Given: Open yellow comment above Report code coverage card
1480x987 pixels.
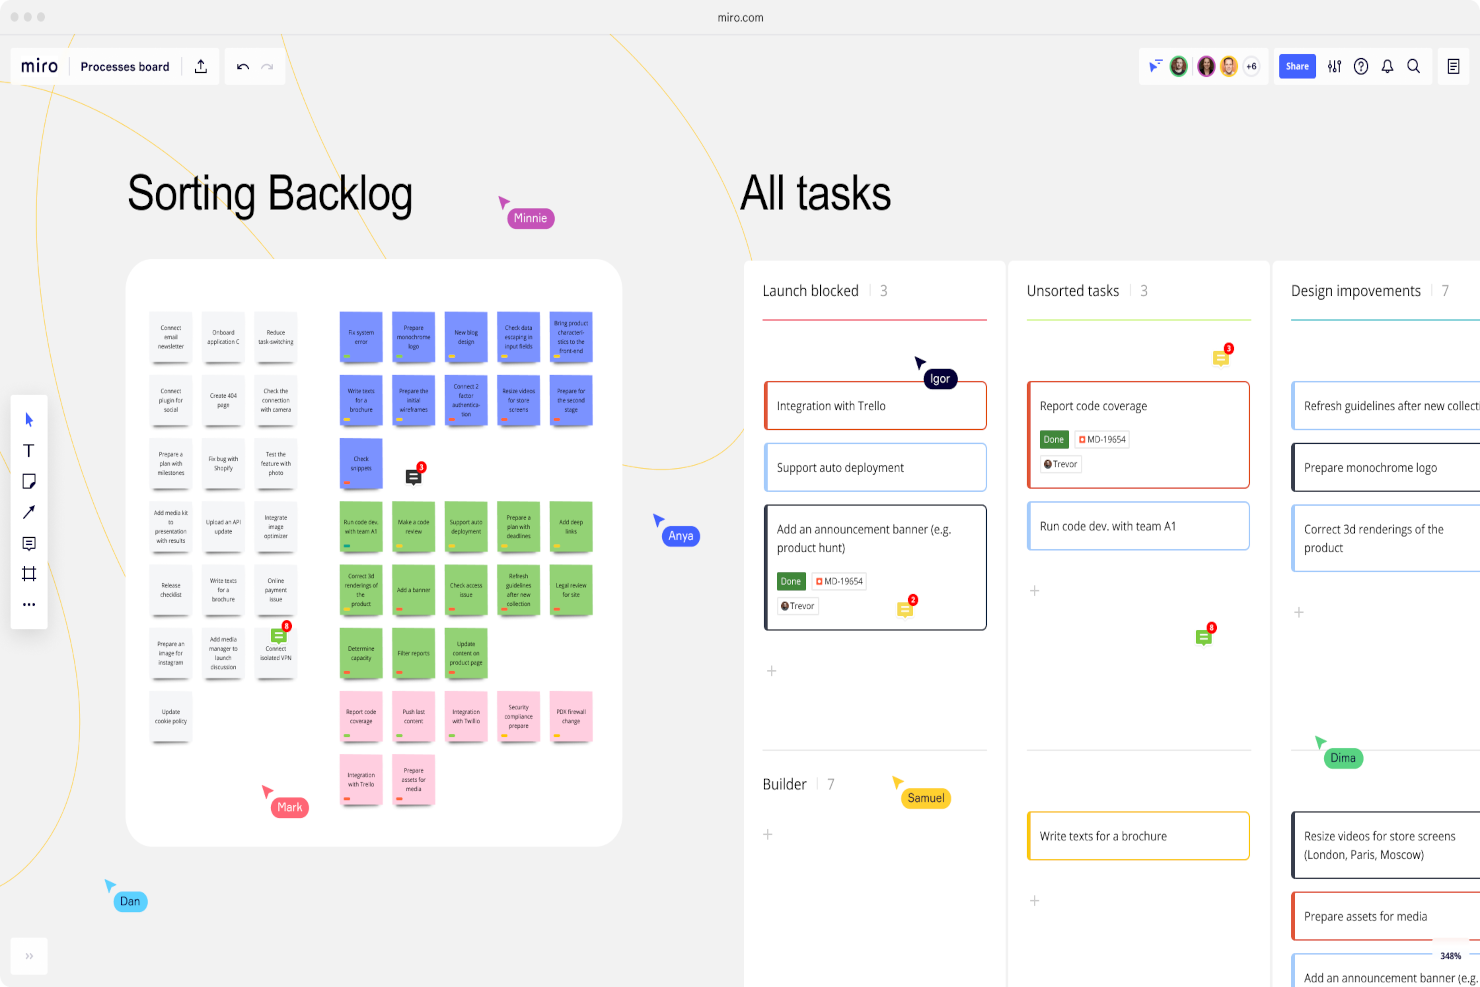Looking at the screenshot, I should tap(1221, 358).
